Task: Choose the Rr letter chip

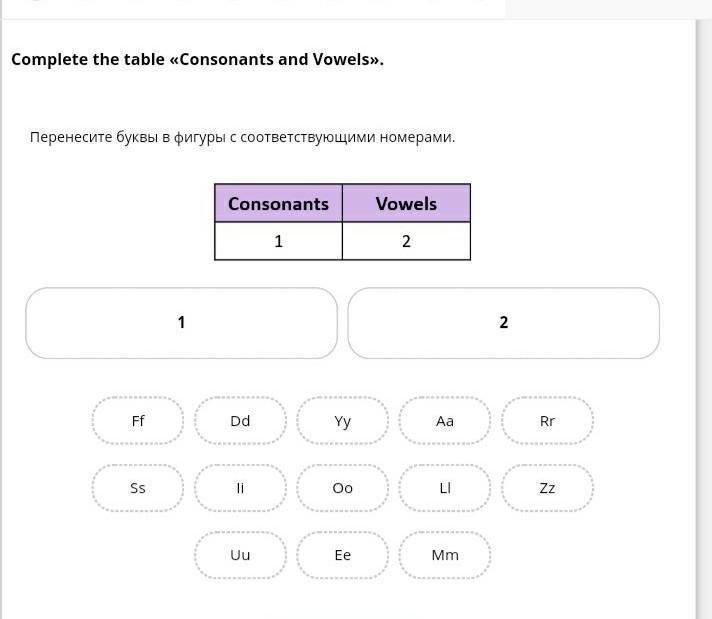Action: tap(547, 421)
